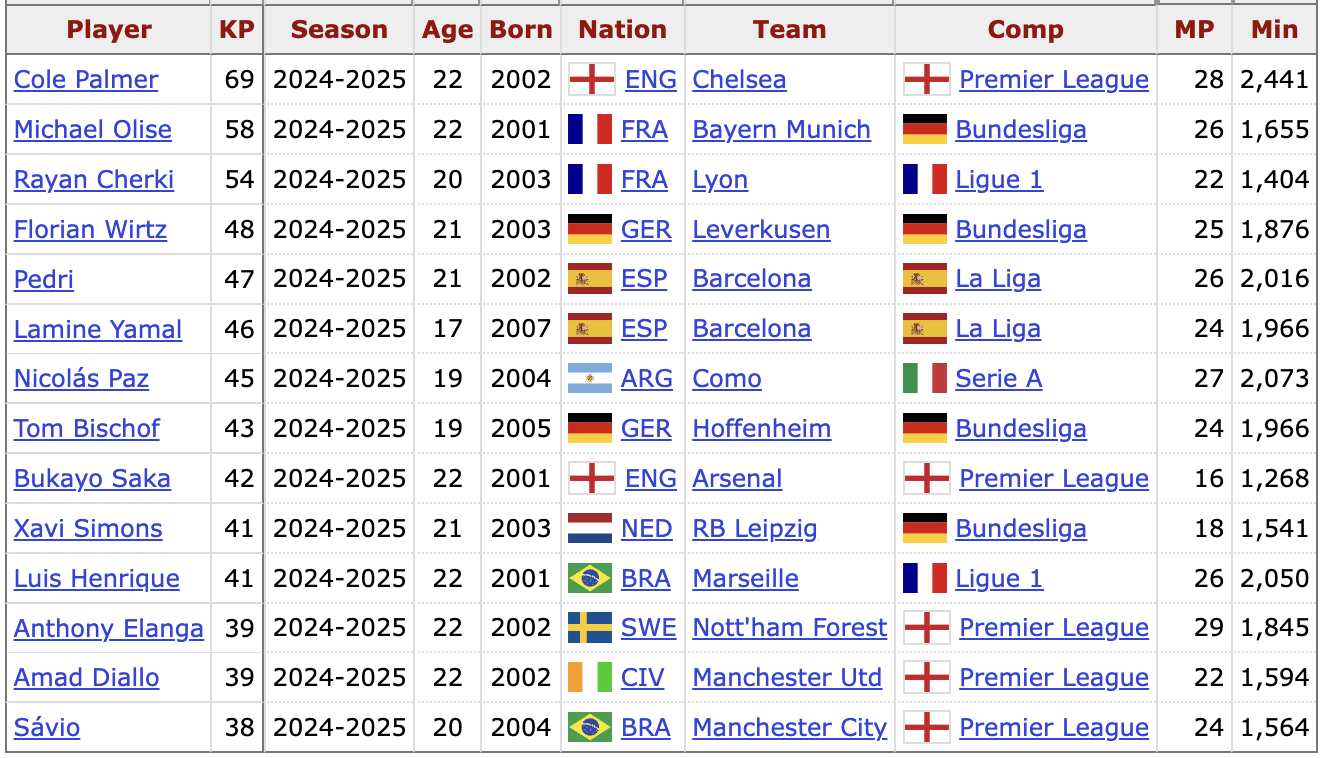
Task: Follow the Nicolás Paz player link
Action: [x=81, y=378]
